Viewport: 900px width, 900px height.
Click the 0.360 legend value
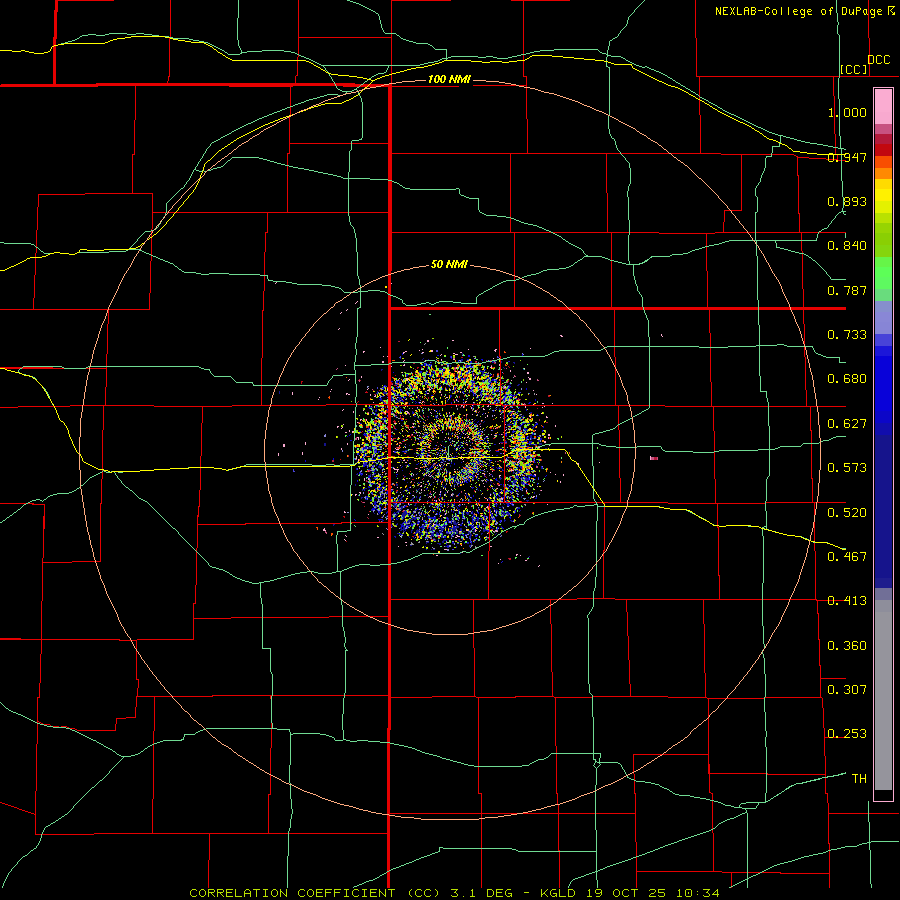847,646
